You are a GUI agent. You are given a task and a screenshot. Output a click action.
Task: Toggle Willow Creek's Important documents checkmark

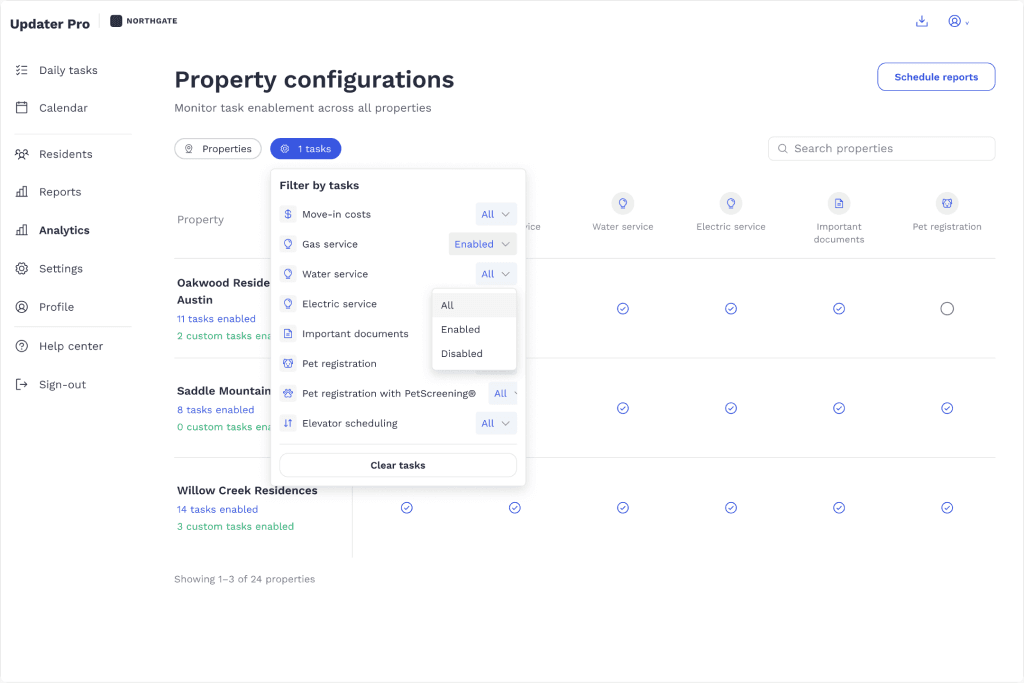point(839,508)
